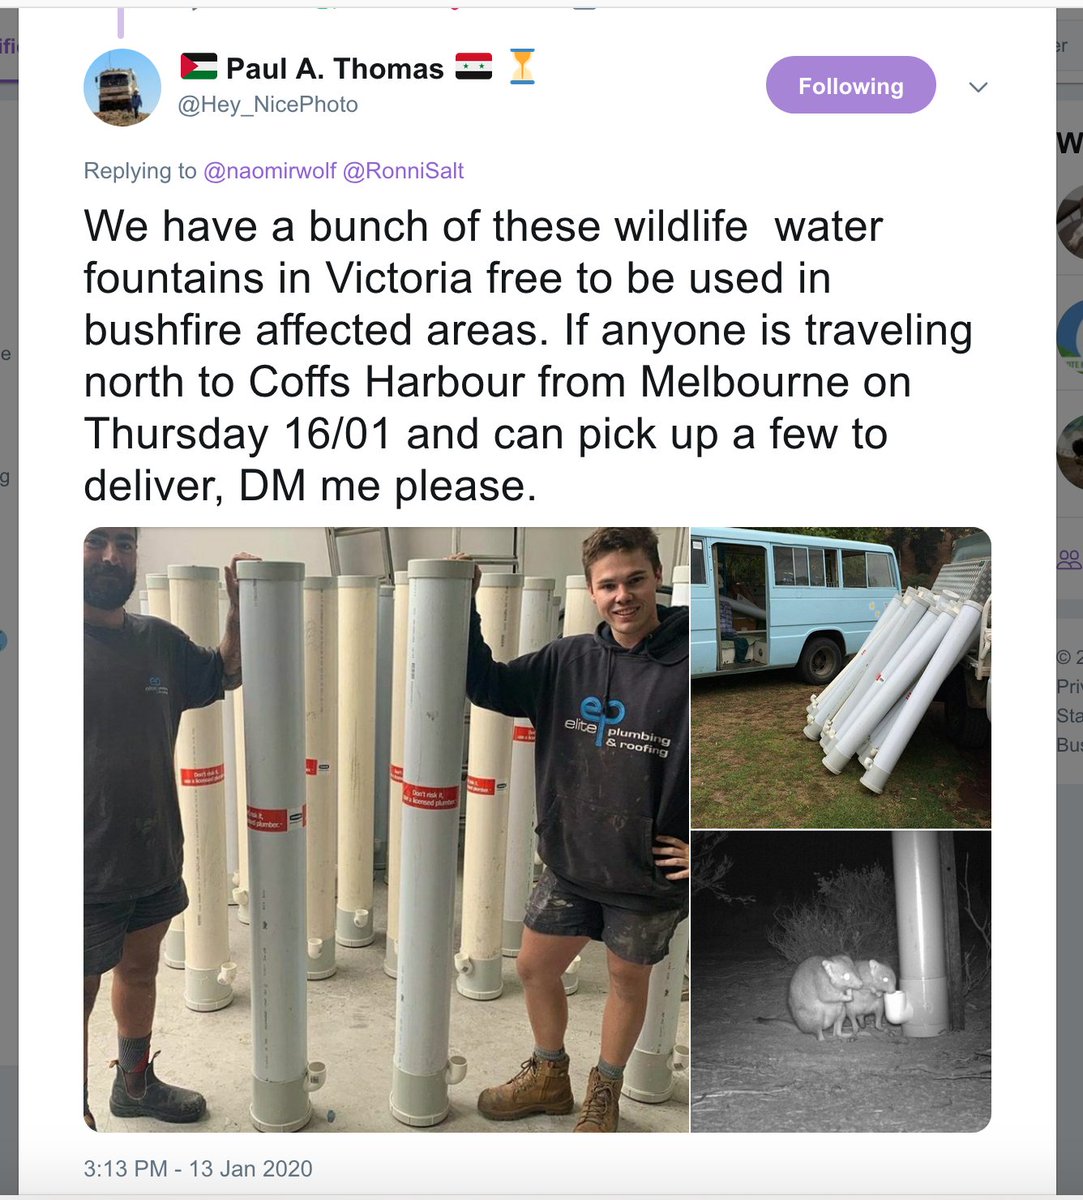
Task: Open the @RonniSalt mention link
Action: pyautogui.click(x=403, y=171)
